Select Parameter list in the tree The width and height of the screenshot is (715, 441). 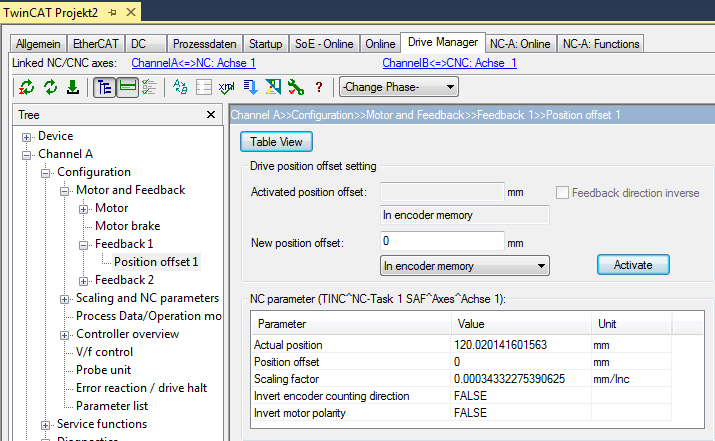tap(112, 406)
